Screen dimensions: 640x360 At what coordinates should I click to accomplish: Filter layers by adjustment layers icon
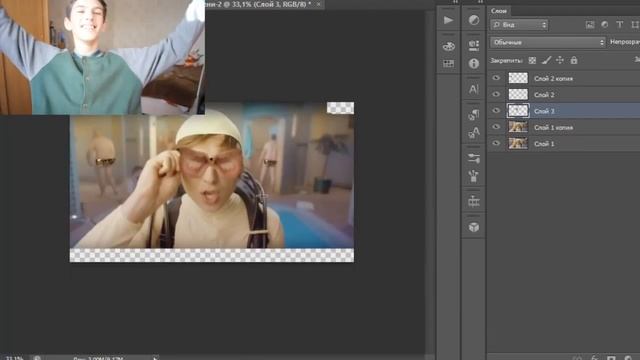pyautogui.click(x=604, y=25)
